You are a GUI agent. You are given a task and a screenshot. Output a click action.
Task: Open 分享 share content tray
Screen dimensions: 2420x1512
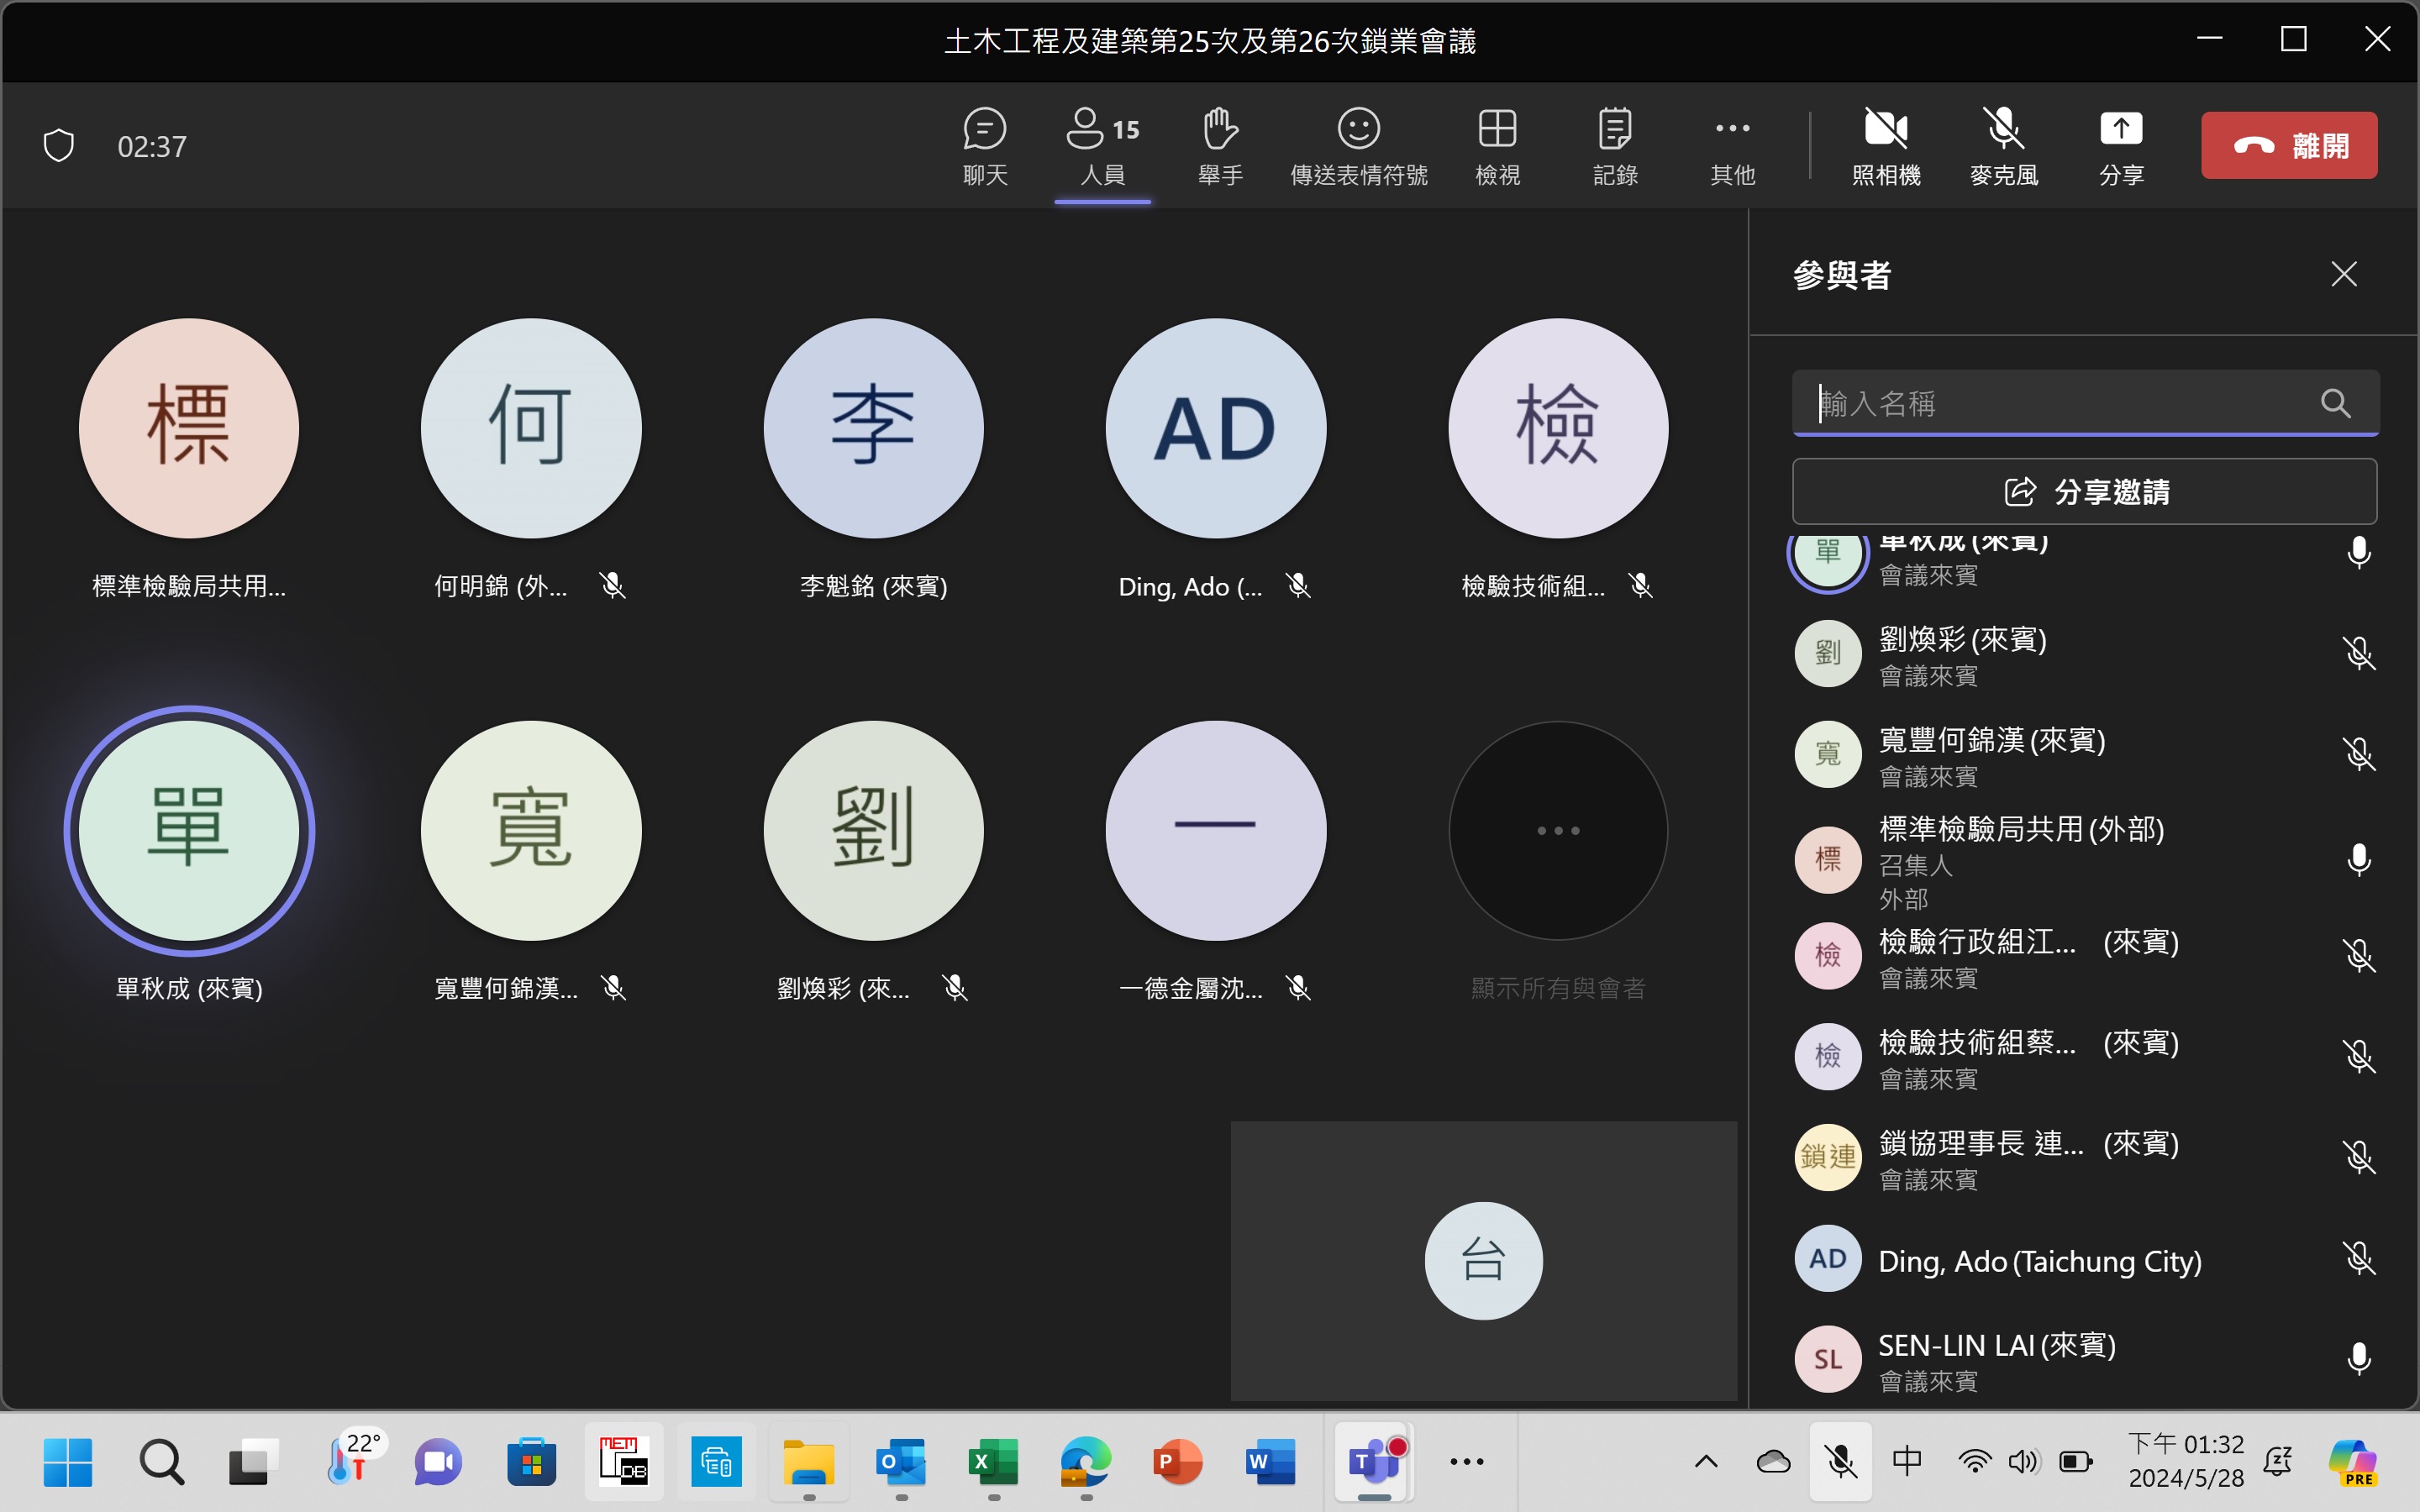click(2121, 146)
